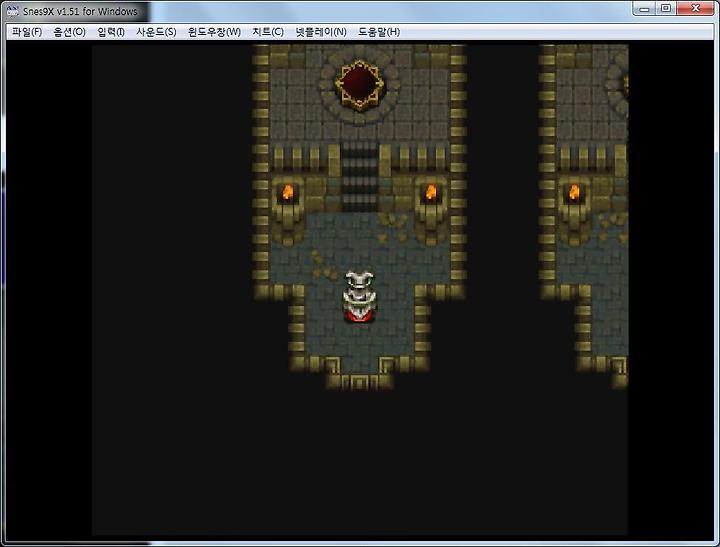Image resolution: width=720 pixels, height=547 pixels.
Task: Open the 넷플레이(N) menu
Action: 321,32
